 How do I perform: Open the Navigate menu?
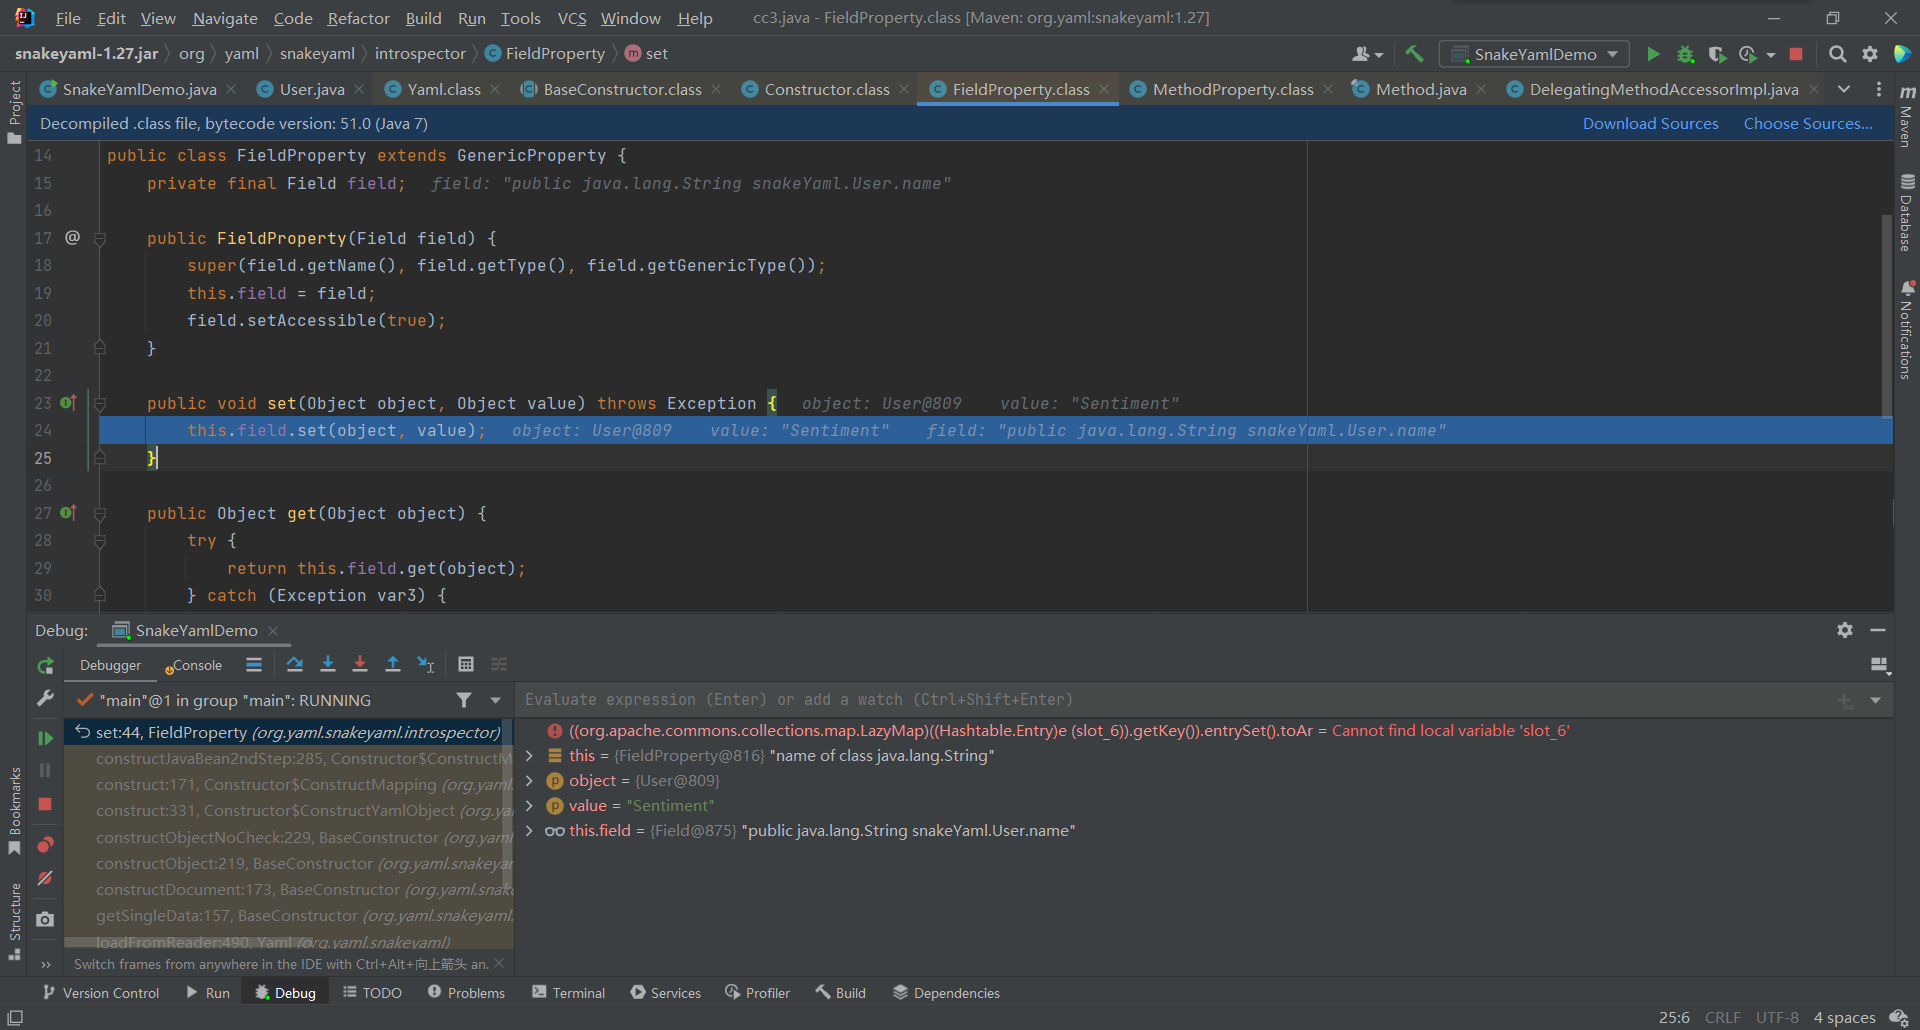click(225, 18)
